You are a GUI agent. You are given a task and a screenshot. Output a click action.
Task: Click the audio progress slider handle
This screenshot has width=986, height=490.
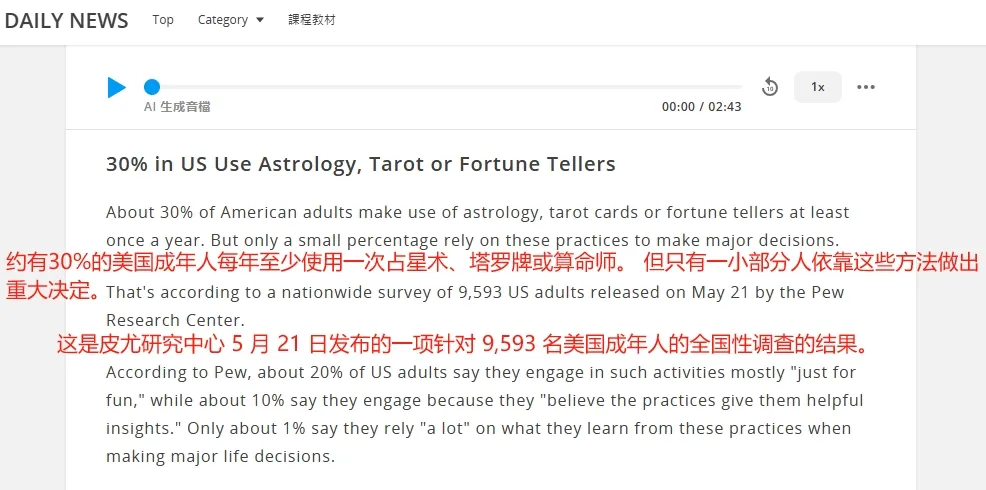(x=152, y=87)
